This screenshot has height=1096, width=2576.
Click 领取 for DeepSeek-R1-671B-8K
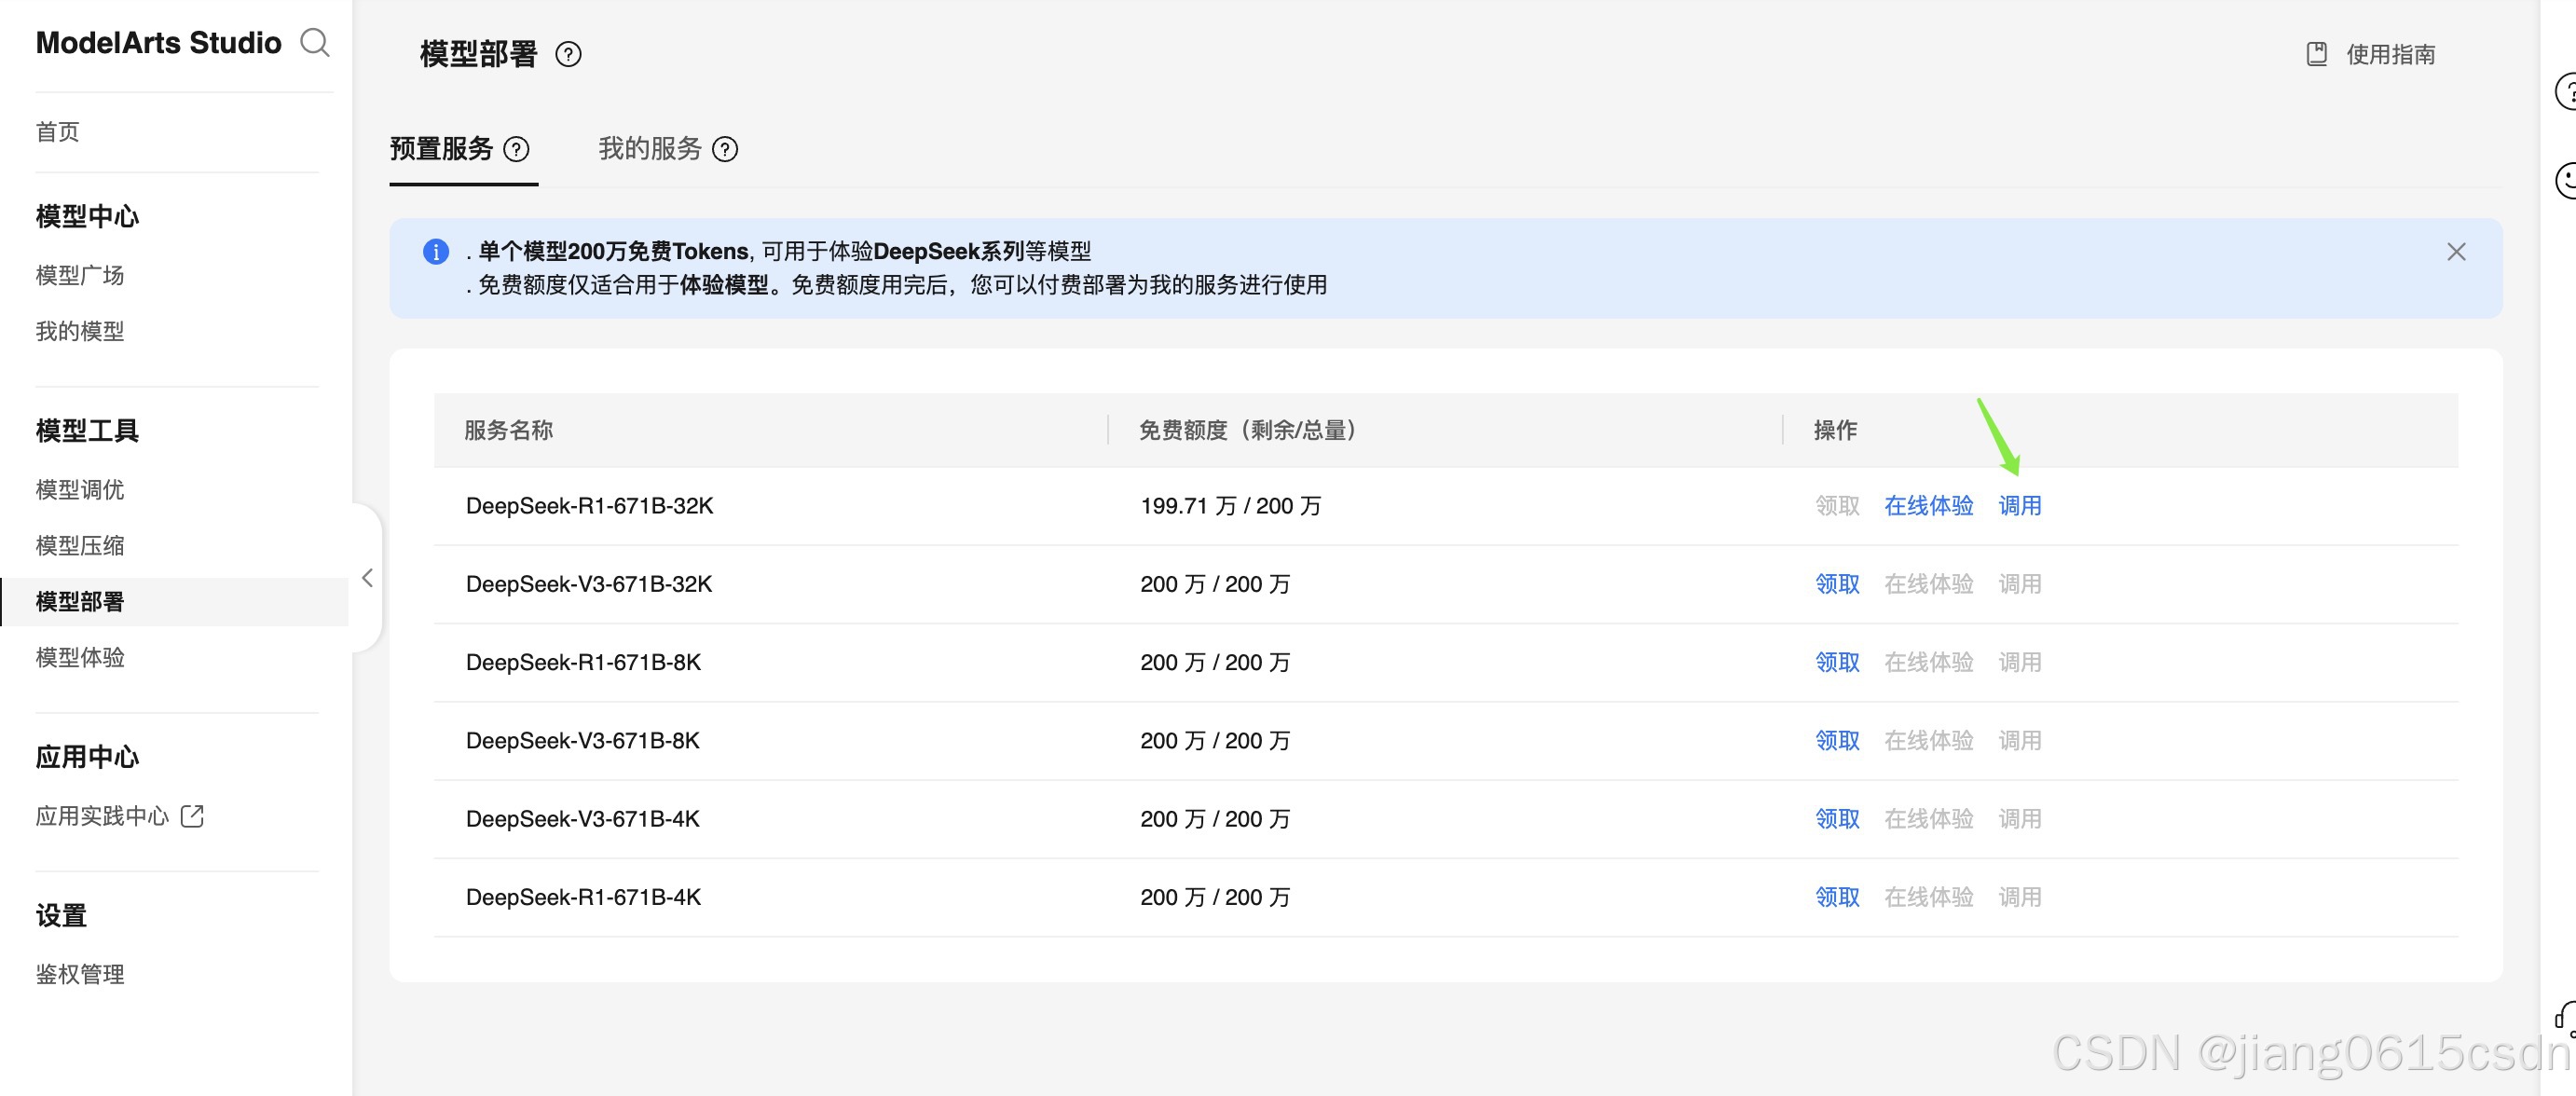pyautogui.click(x=1837, y=662)
